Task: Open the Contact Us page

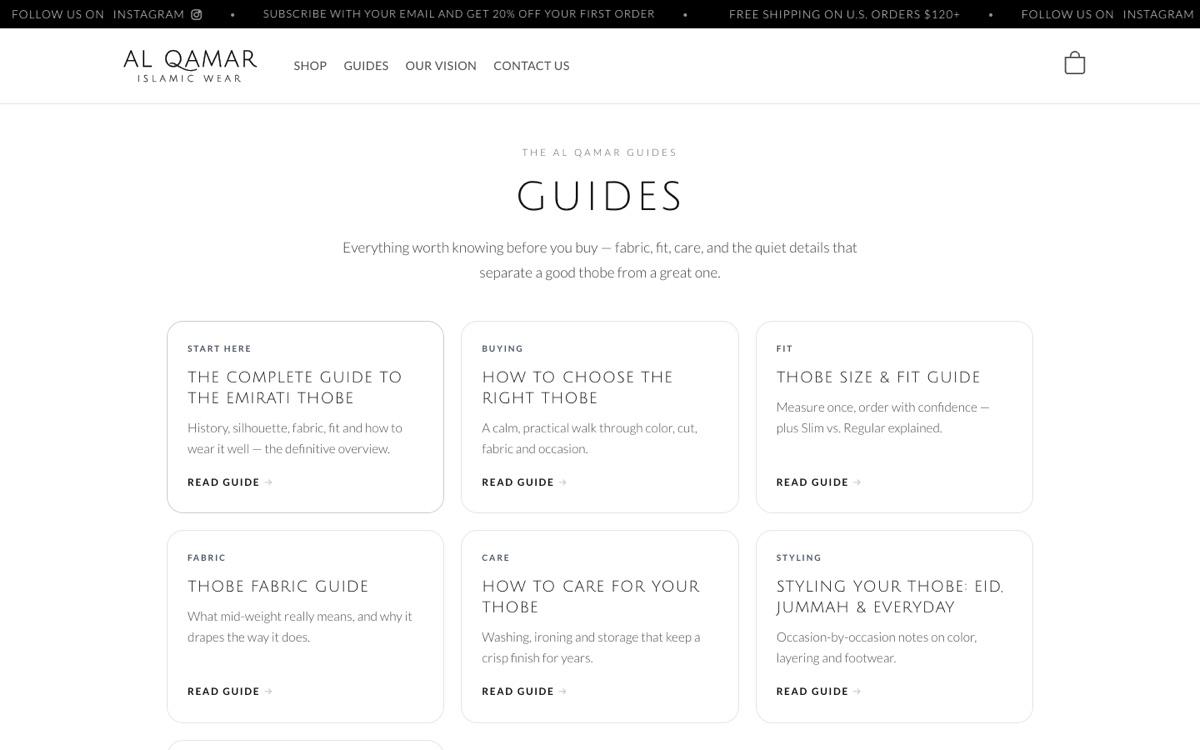Action: [531, 66]
